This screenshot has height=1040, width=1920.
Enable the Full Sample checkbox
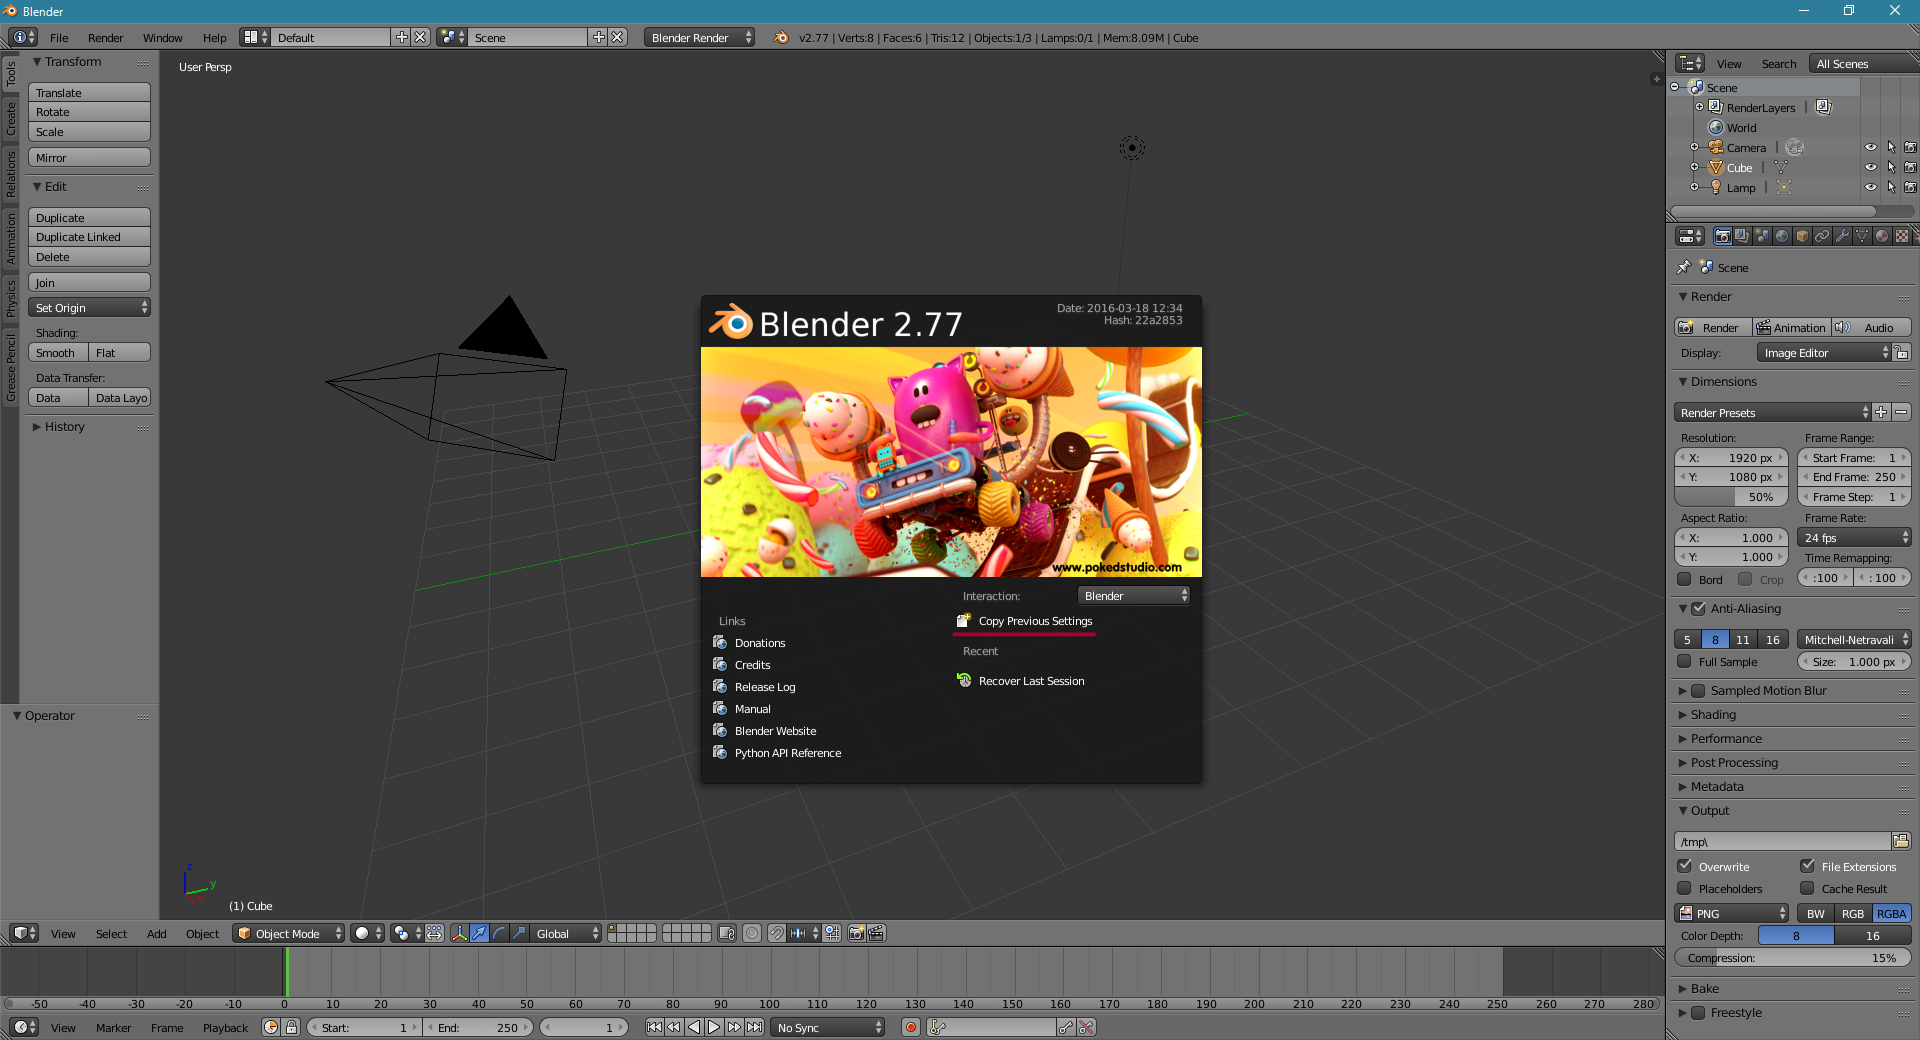pos(1685,661)
